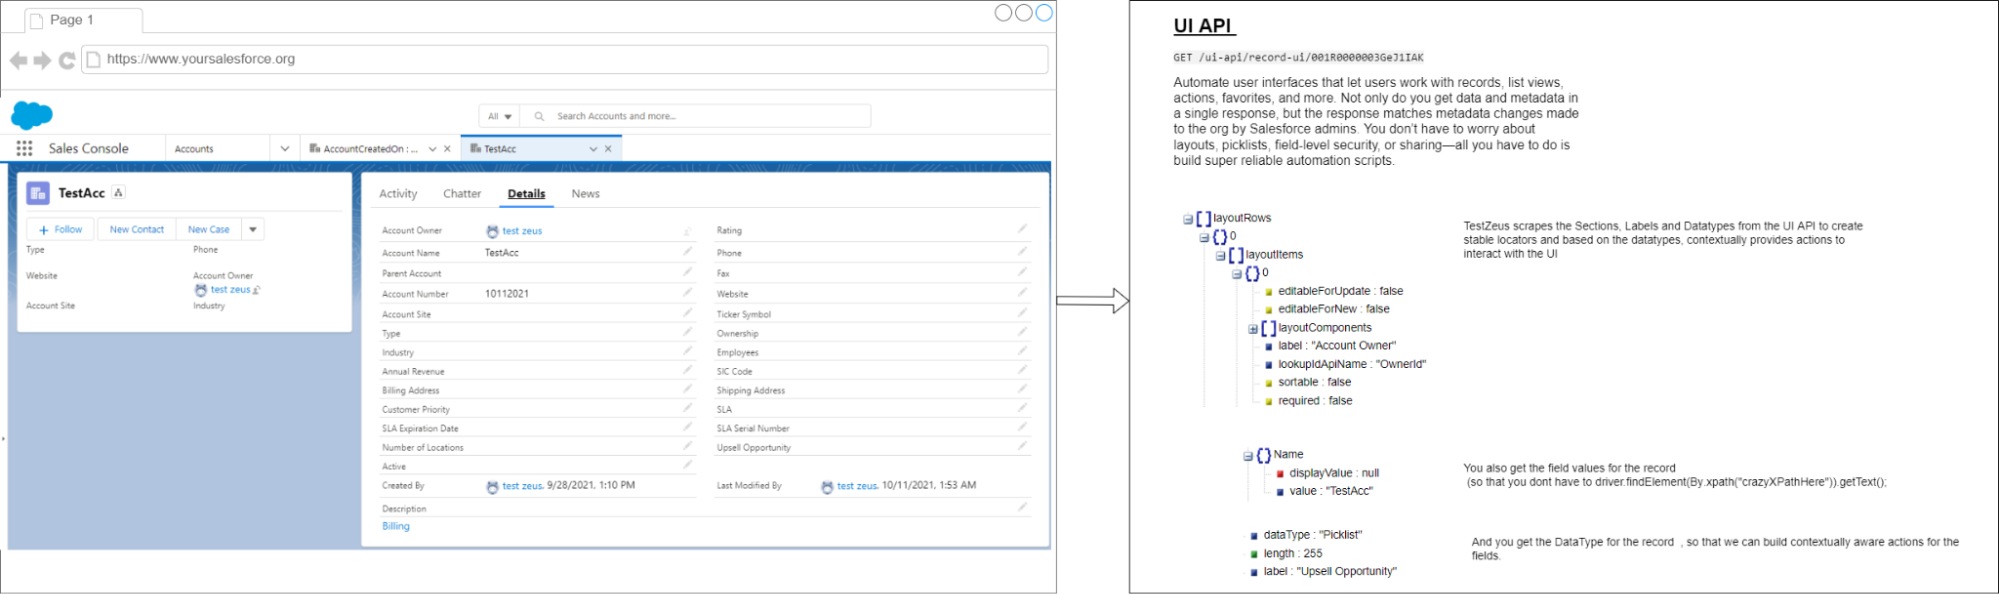1999x595 pixels.
Task: Open Accounts navigation dropdown chevron
Action: point(285,149)
